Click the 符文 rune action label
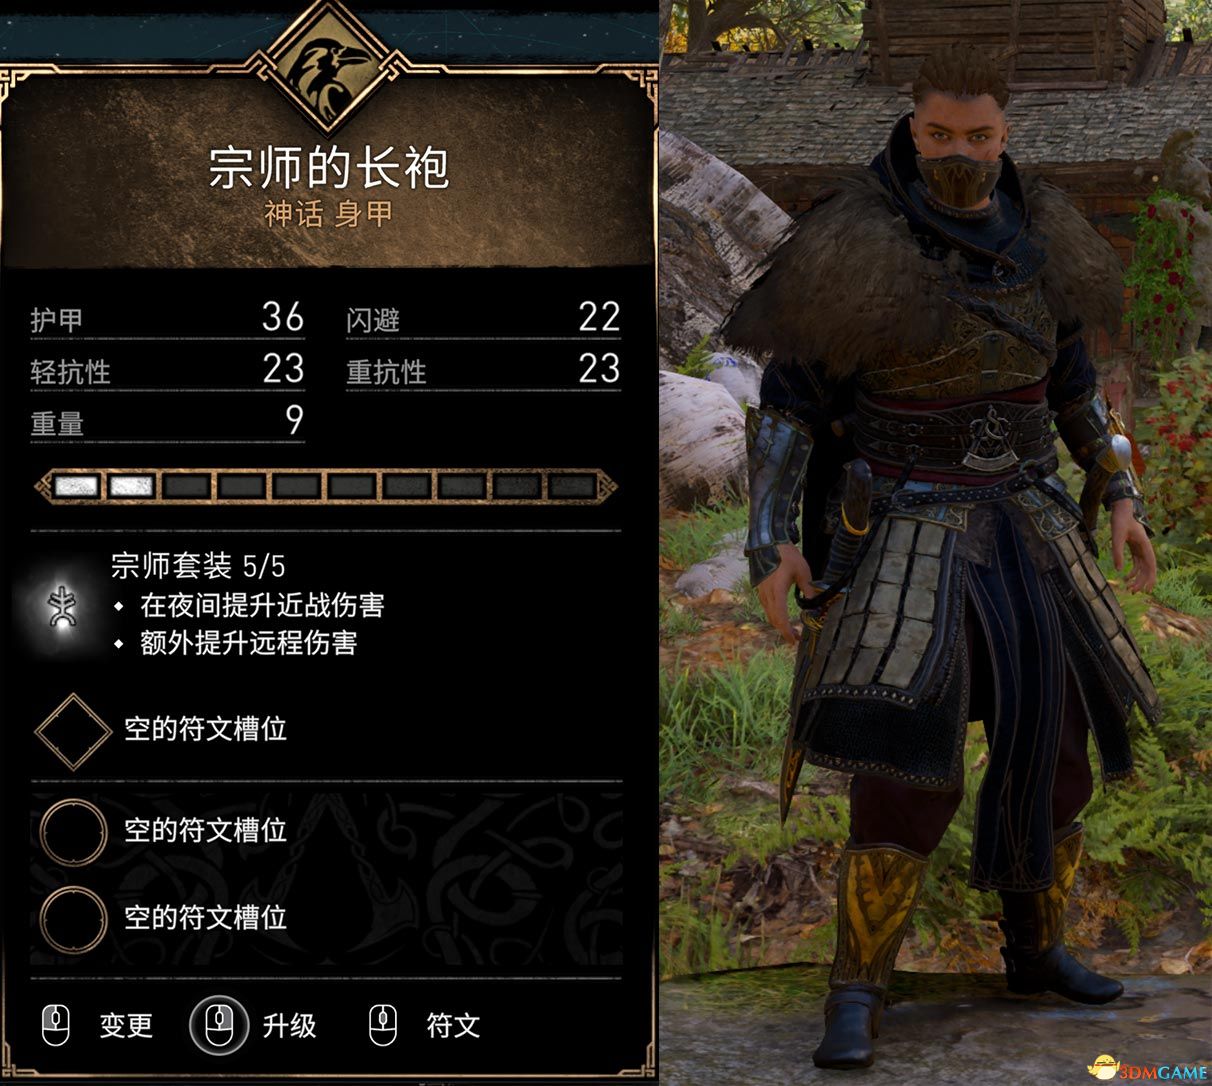1212x1086 pixels. click(453, 1026)
